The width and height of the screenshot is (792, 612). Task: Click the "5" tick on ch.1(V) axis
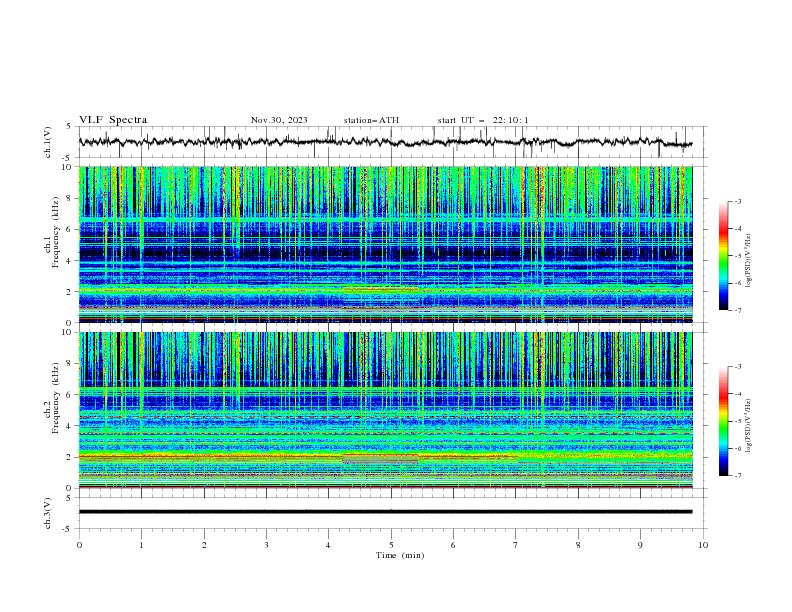click(69, 127)
